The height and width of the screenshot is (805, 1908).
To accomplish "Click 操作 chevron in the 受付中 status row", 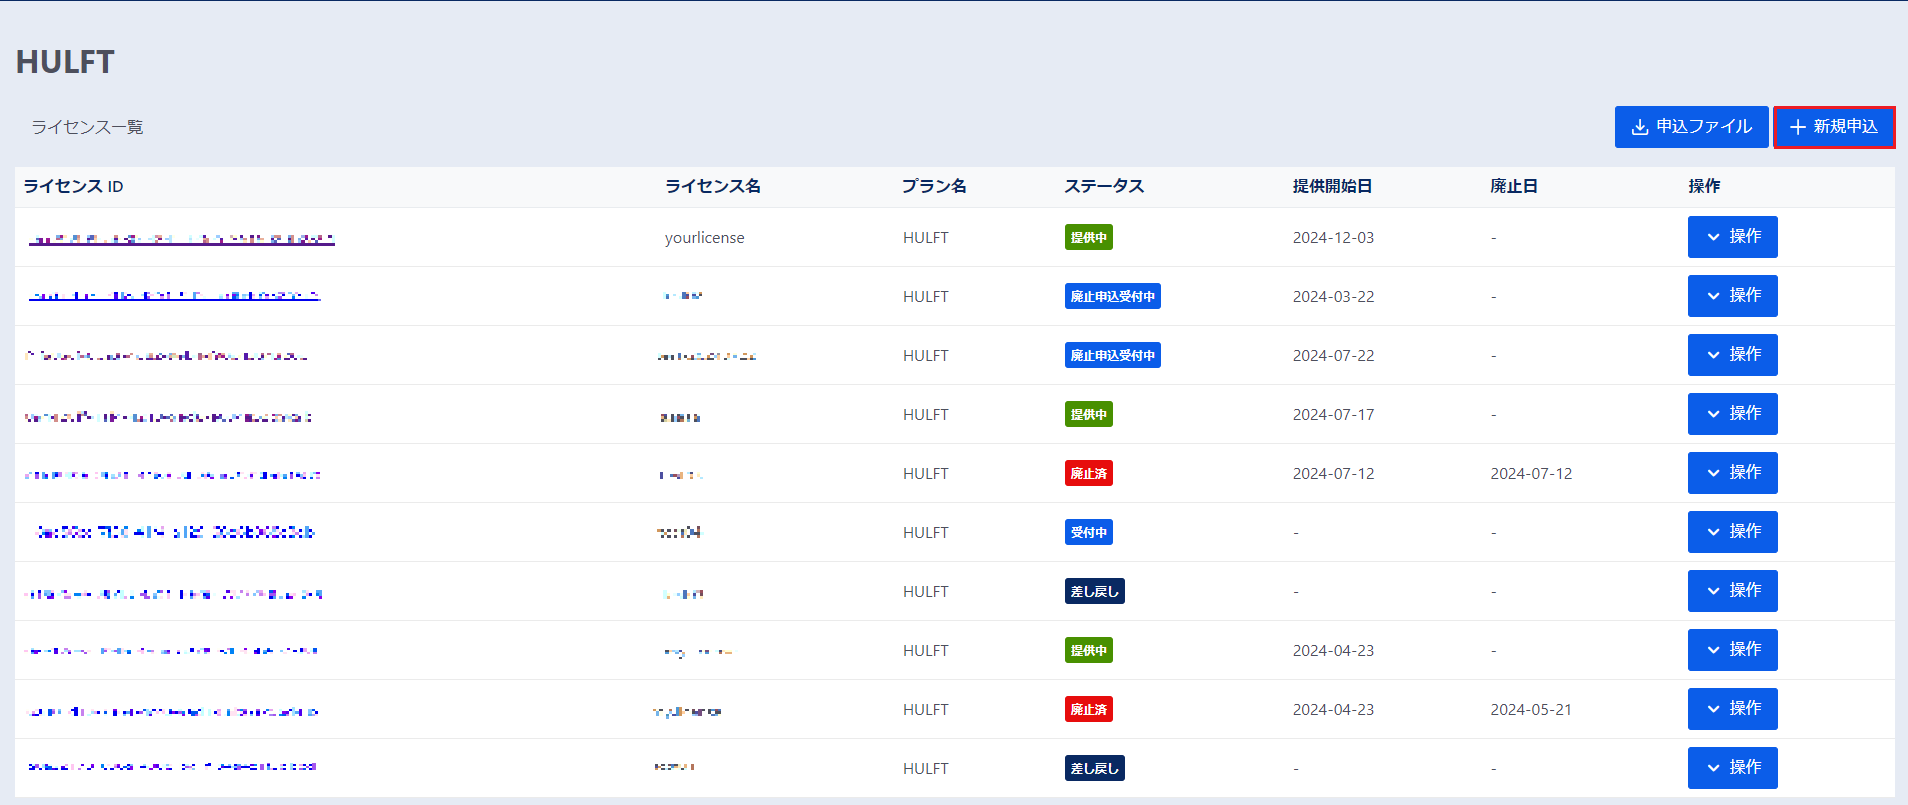I will tap(1714, 532).
